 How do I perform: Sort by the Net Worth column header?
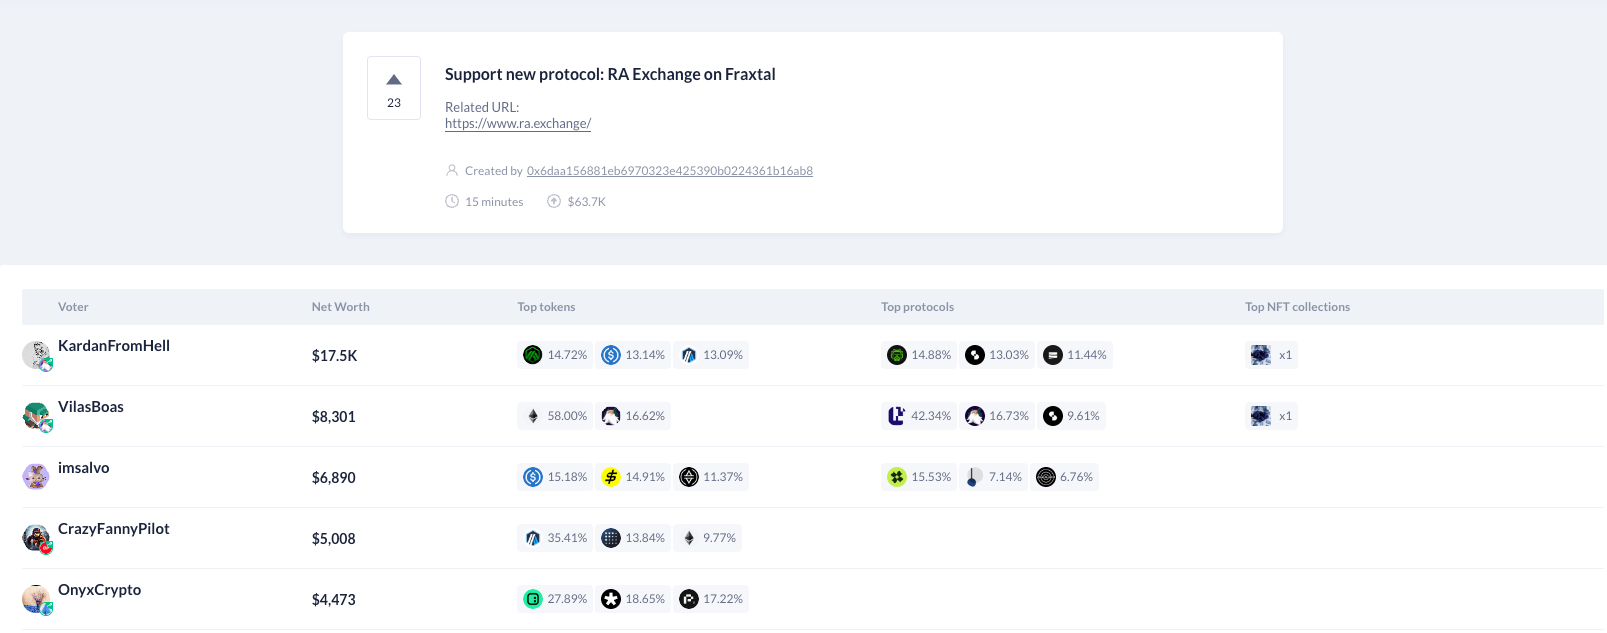340,307
